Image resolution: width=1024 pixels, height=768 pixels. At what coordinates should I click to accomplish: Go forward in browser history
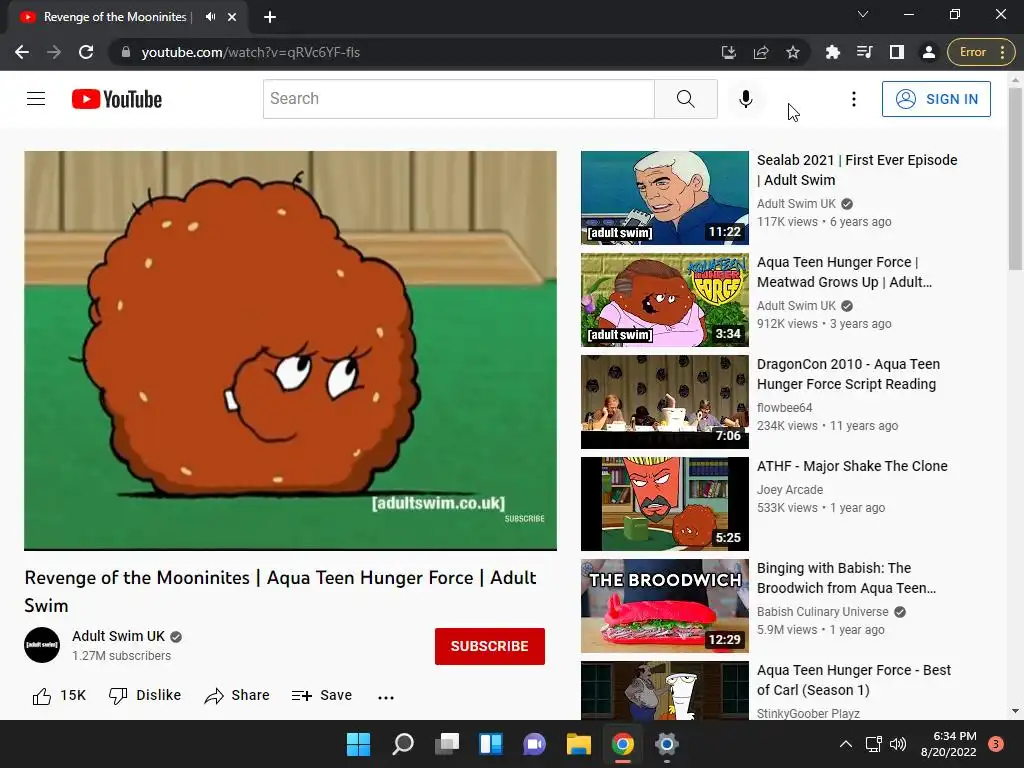click(54, 52)
